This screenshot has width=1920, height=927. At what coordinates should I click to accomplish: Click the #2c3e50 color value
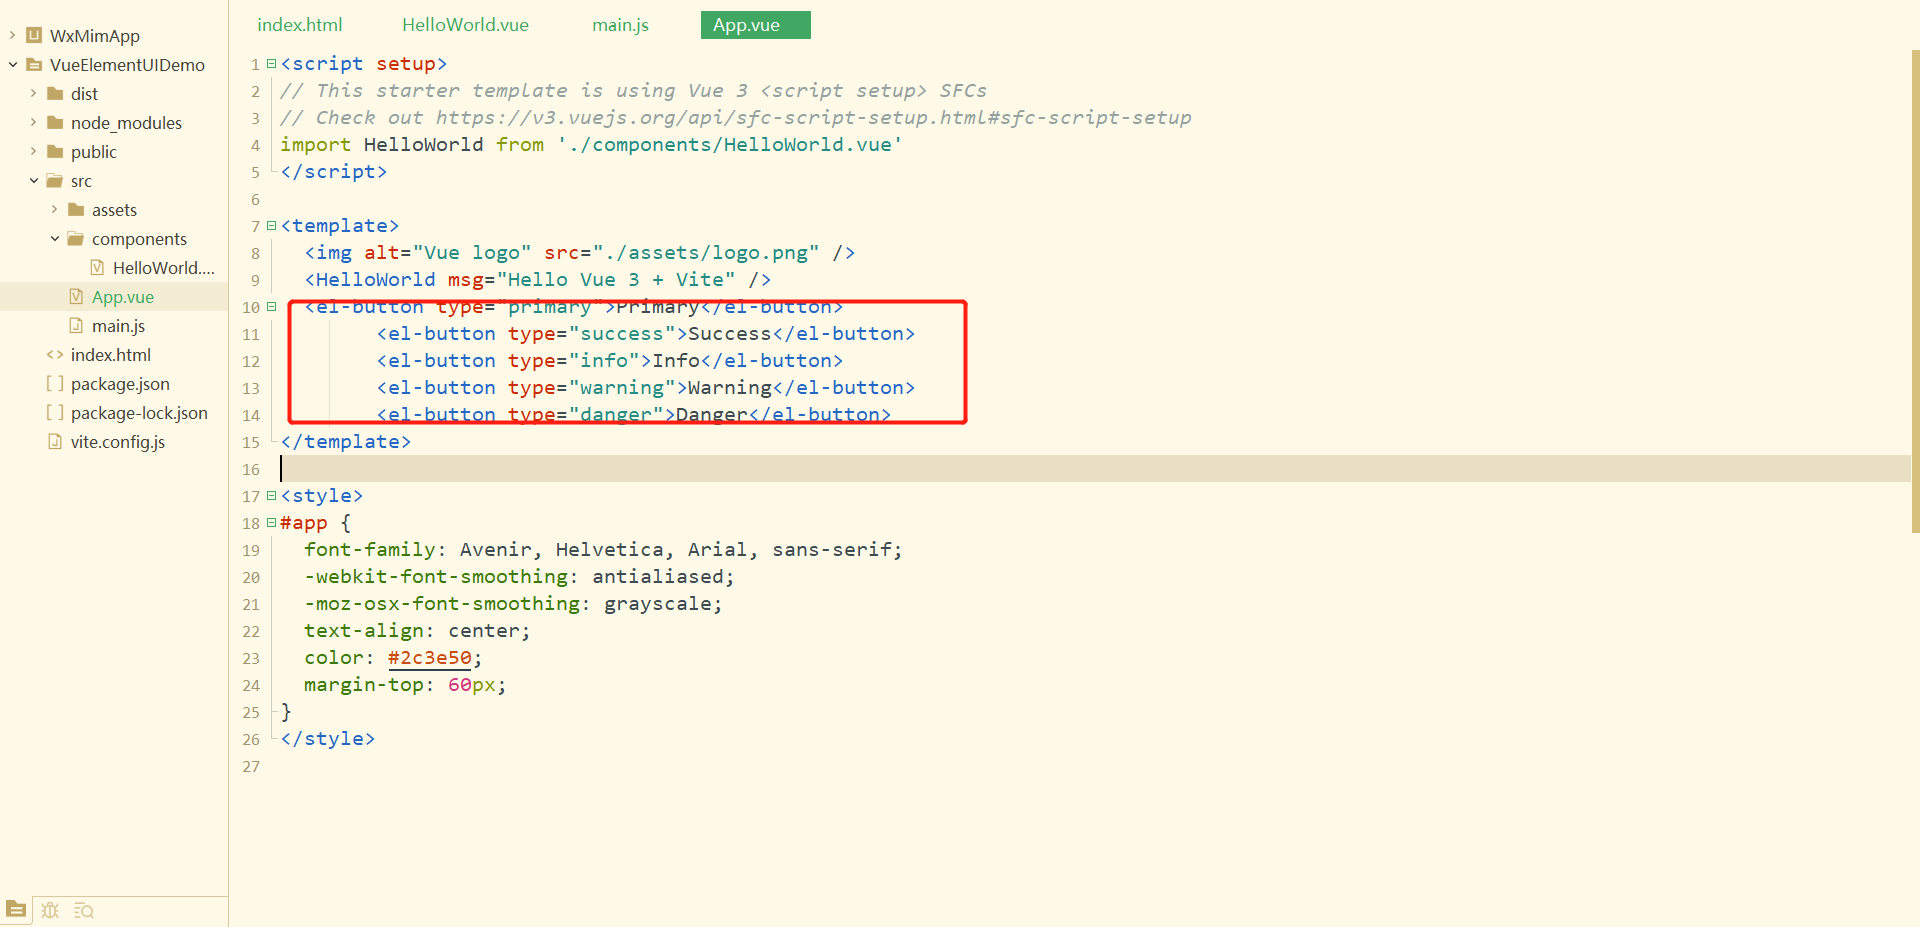pyautogui.click(x=429, y=658)
